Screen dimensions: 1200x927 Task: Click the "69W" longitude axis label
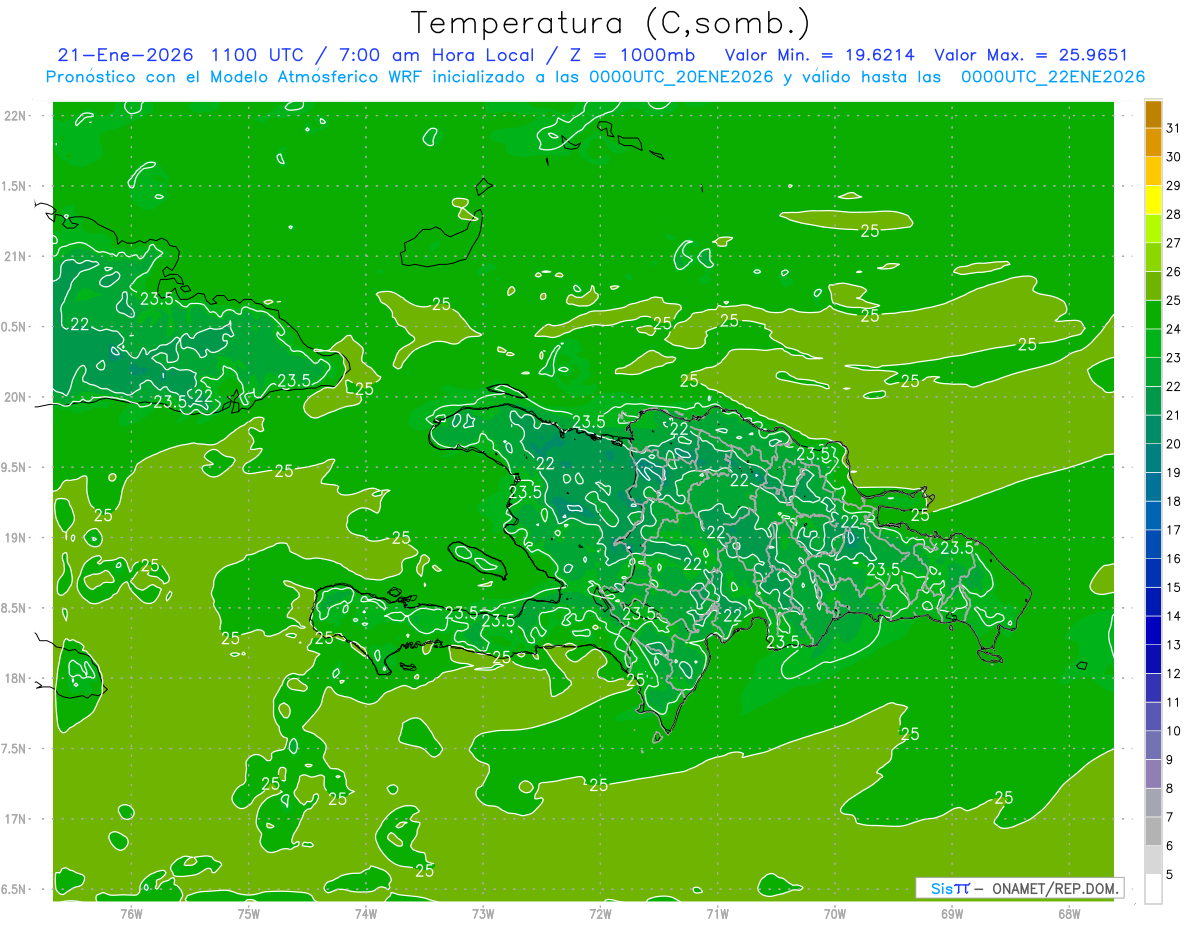(951, 914)
